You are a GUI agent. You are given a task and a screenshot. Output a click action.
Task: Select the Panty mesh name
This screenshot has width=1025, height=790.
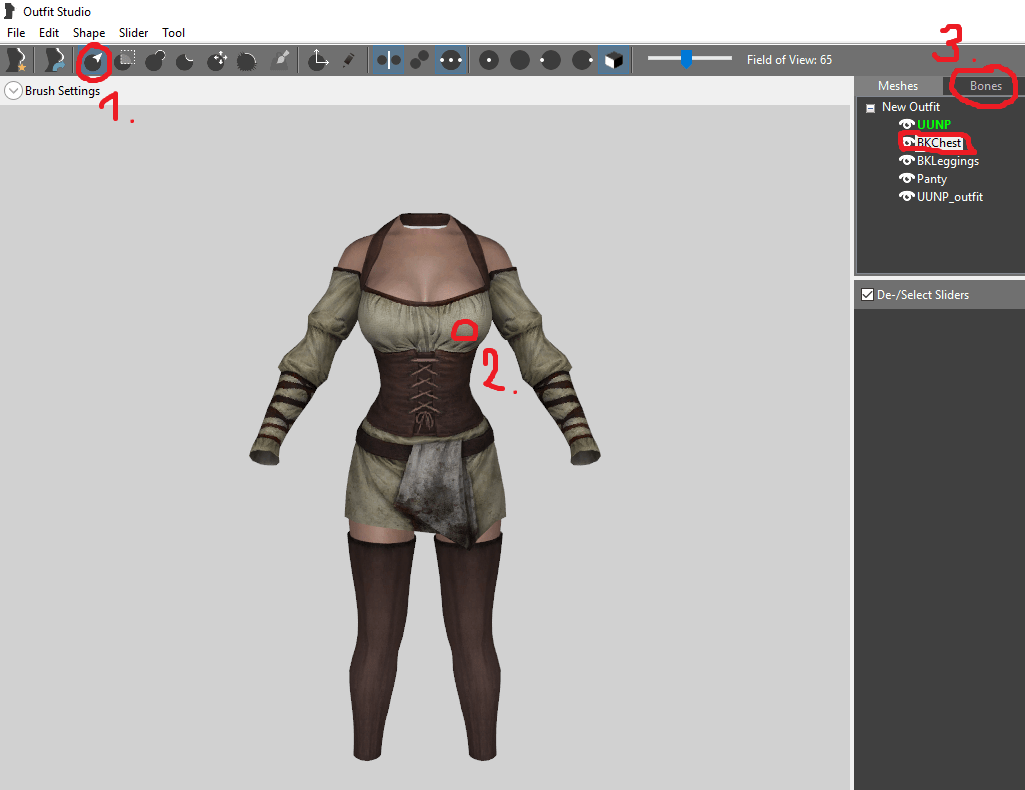coord(932,178)
